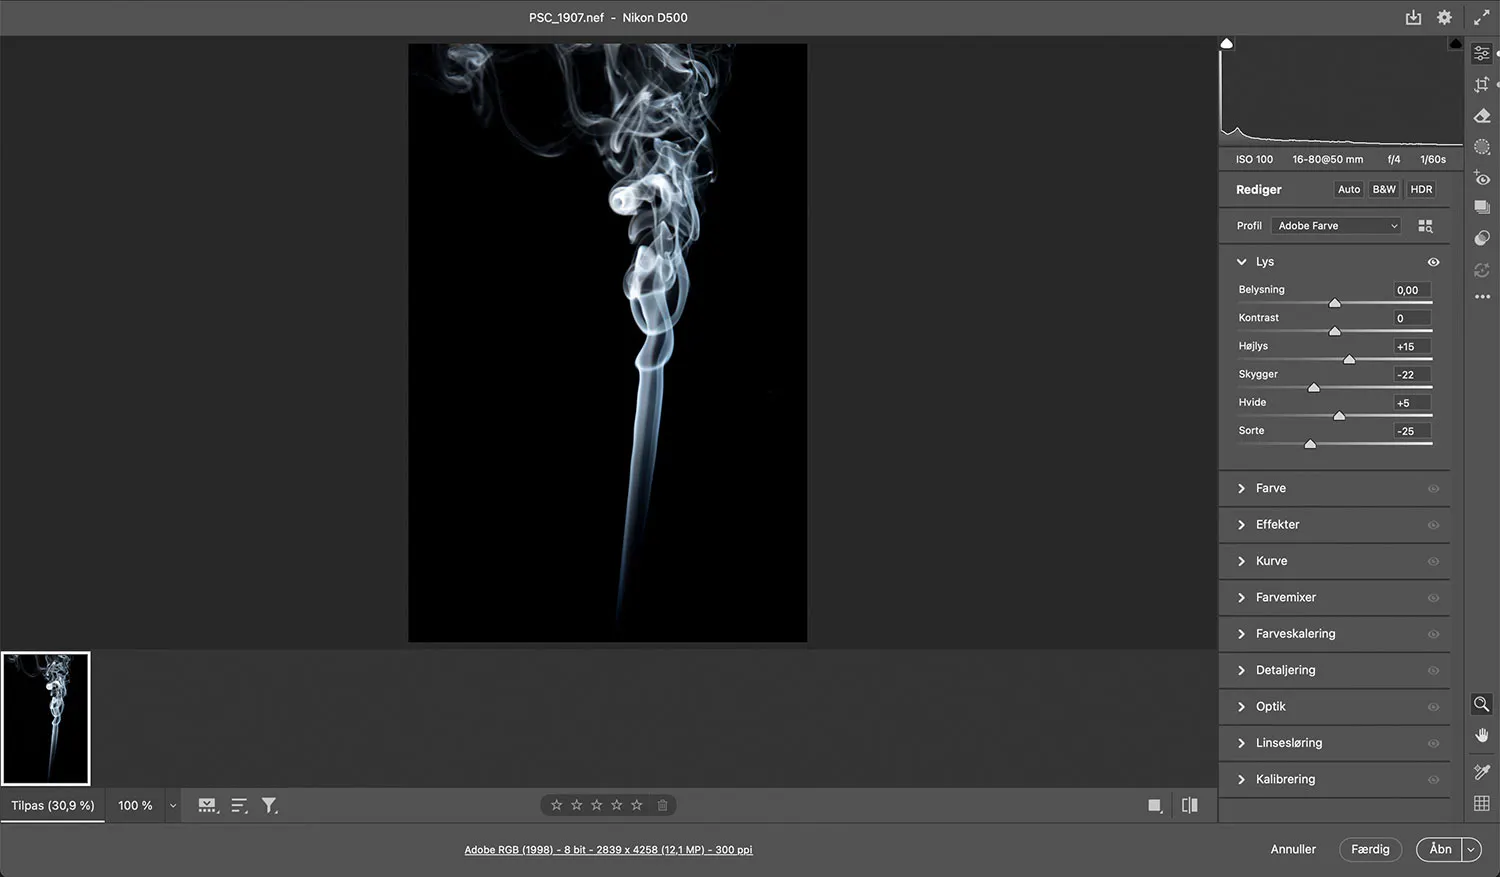Open the Masking tool
The width and height of the screenshot is (1500, 877).
[1482, 147]
